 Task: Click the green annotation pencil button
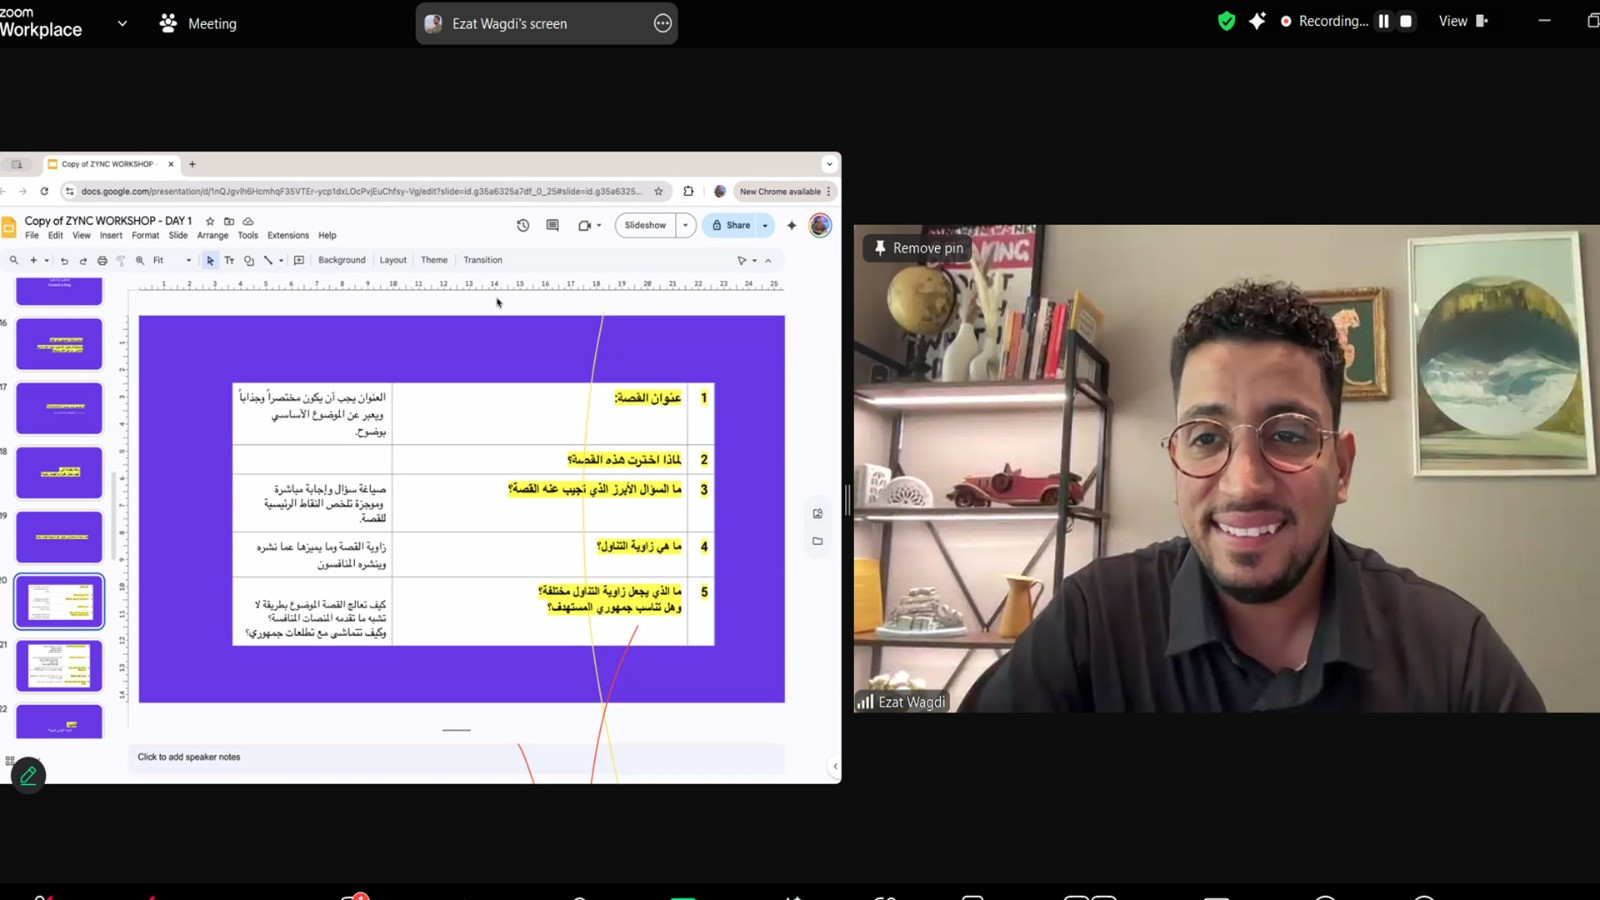28,775
